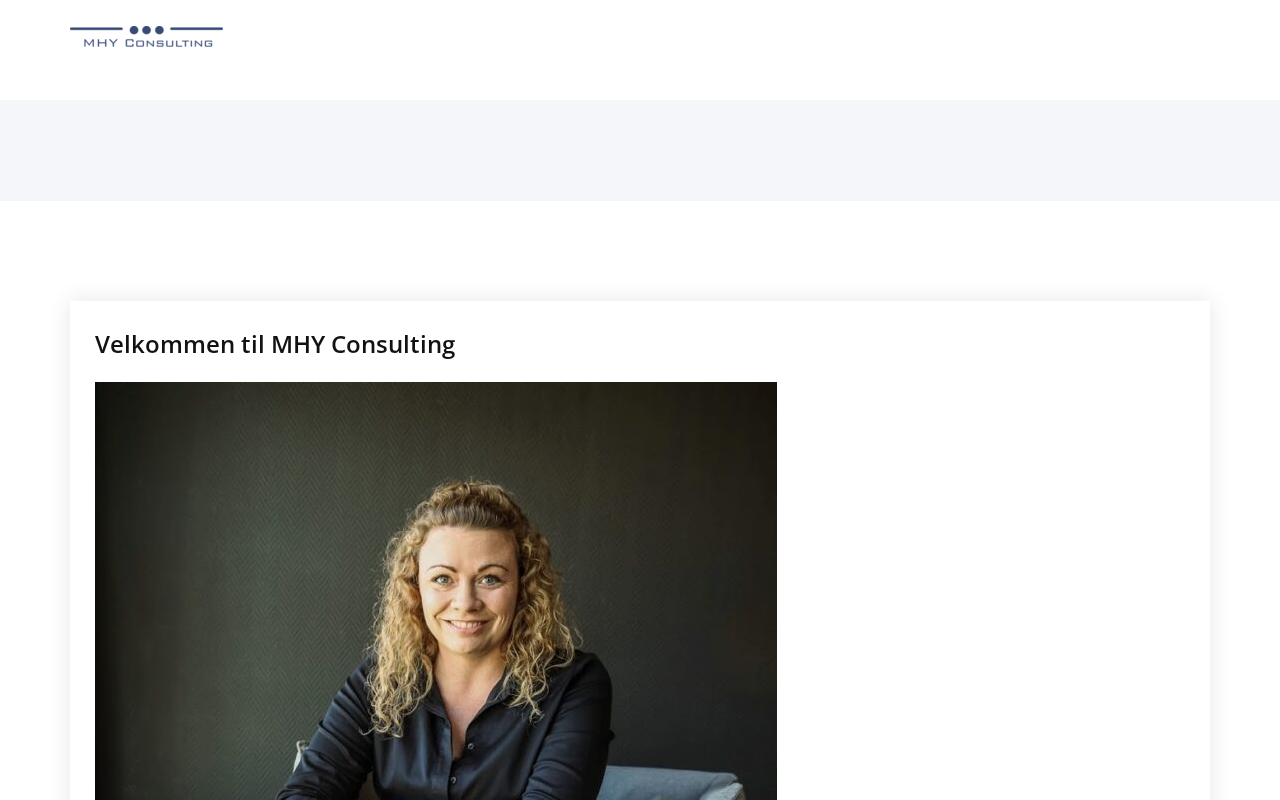Screen dimensions: 1280x800
Task: Click the light gray banner band
Action: (x=640, y=150)
